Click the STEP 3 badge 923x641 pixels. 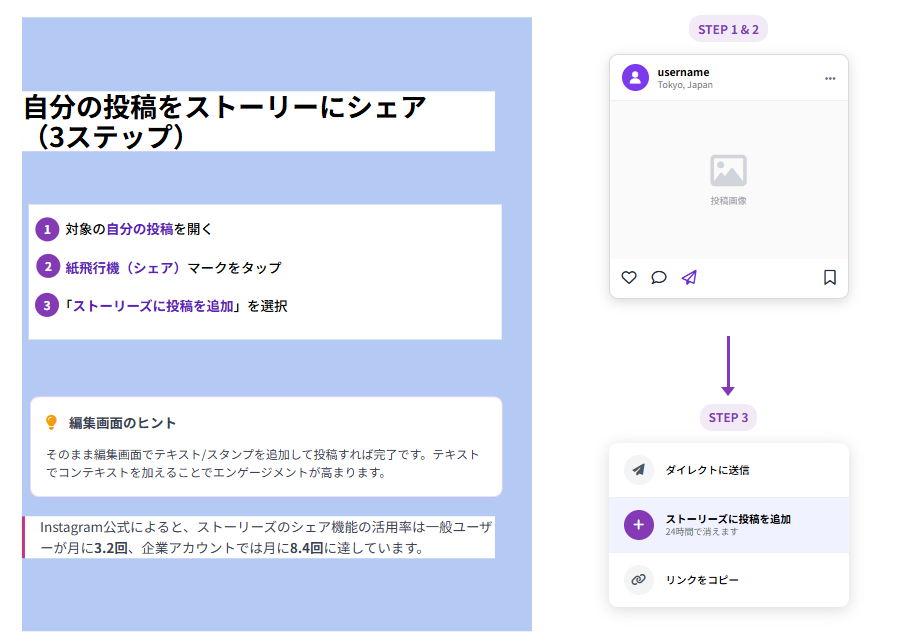tap(728, 417)
